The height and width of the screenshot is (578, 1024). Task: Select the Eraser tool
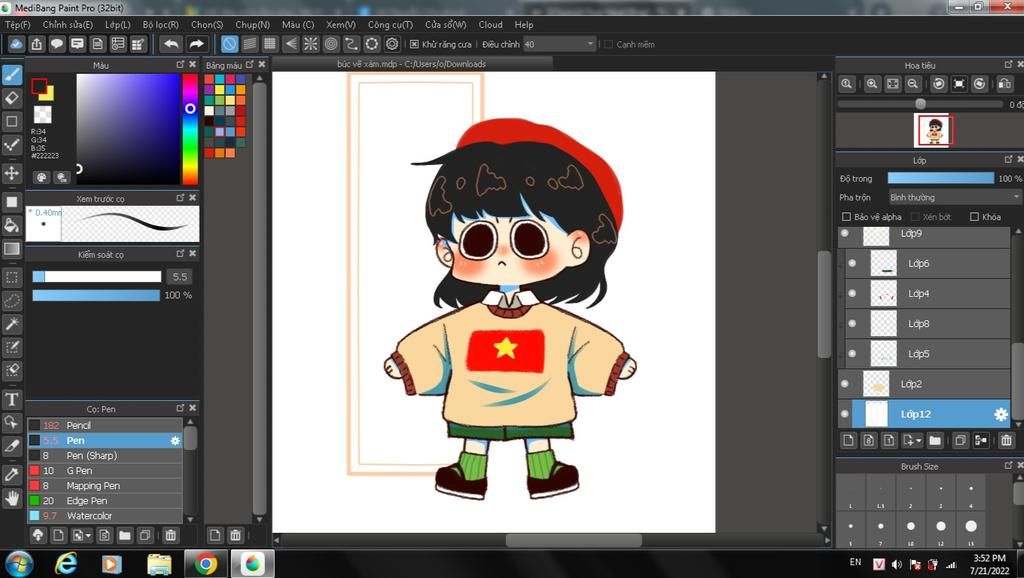click(x=12, y=98)
